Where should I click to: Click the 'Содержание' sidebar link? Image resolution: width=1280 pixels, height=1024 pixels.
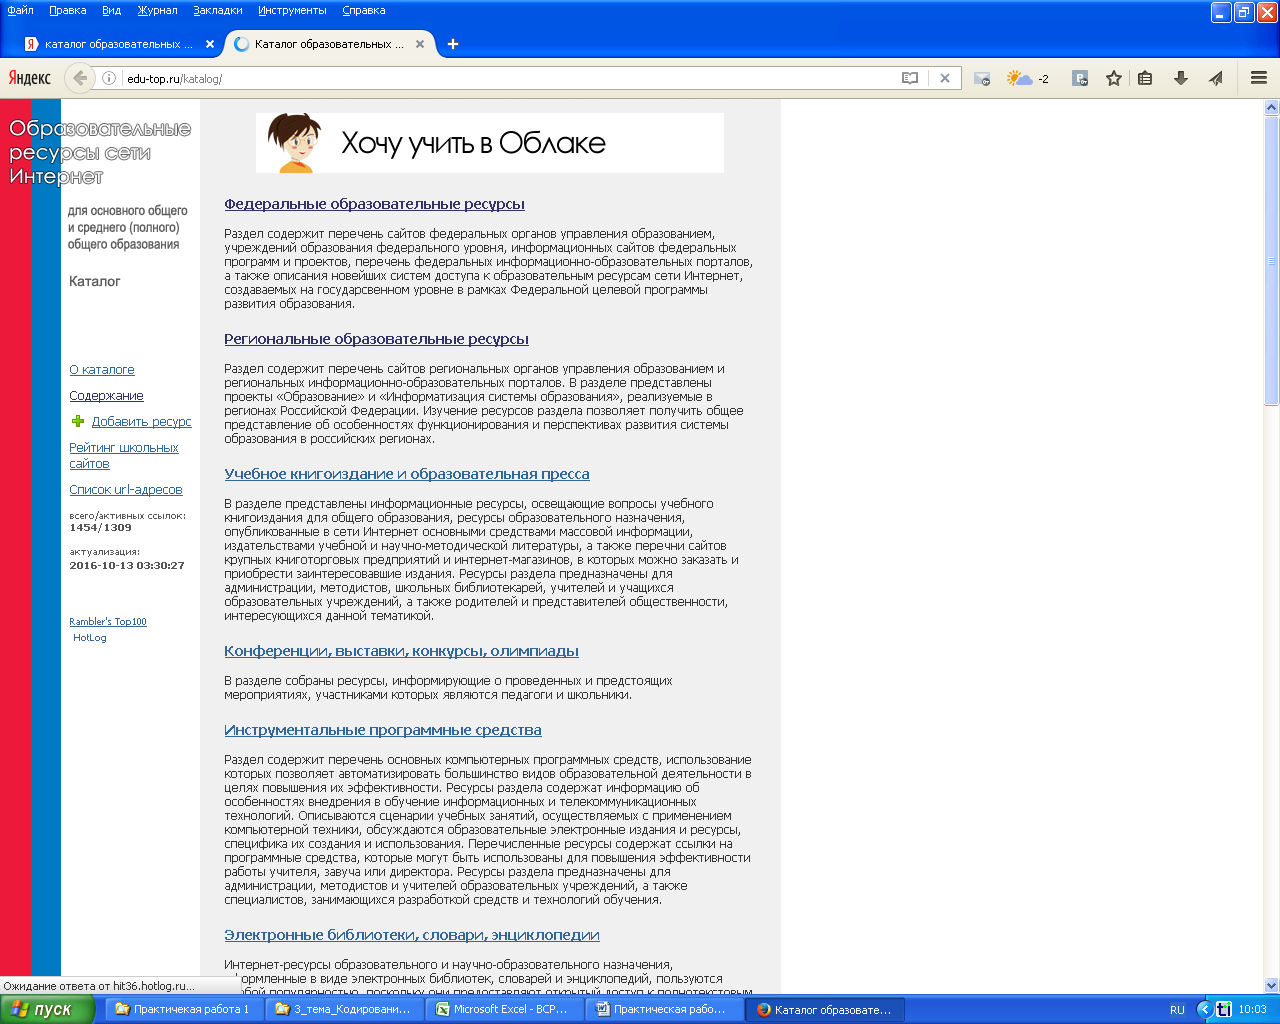click(106, 396)
